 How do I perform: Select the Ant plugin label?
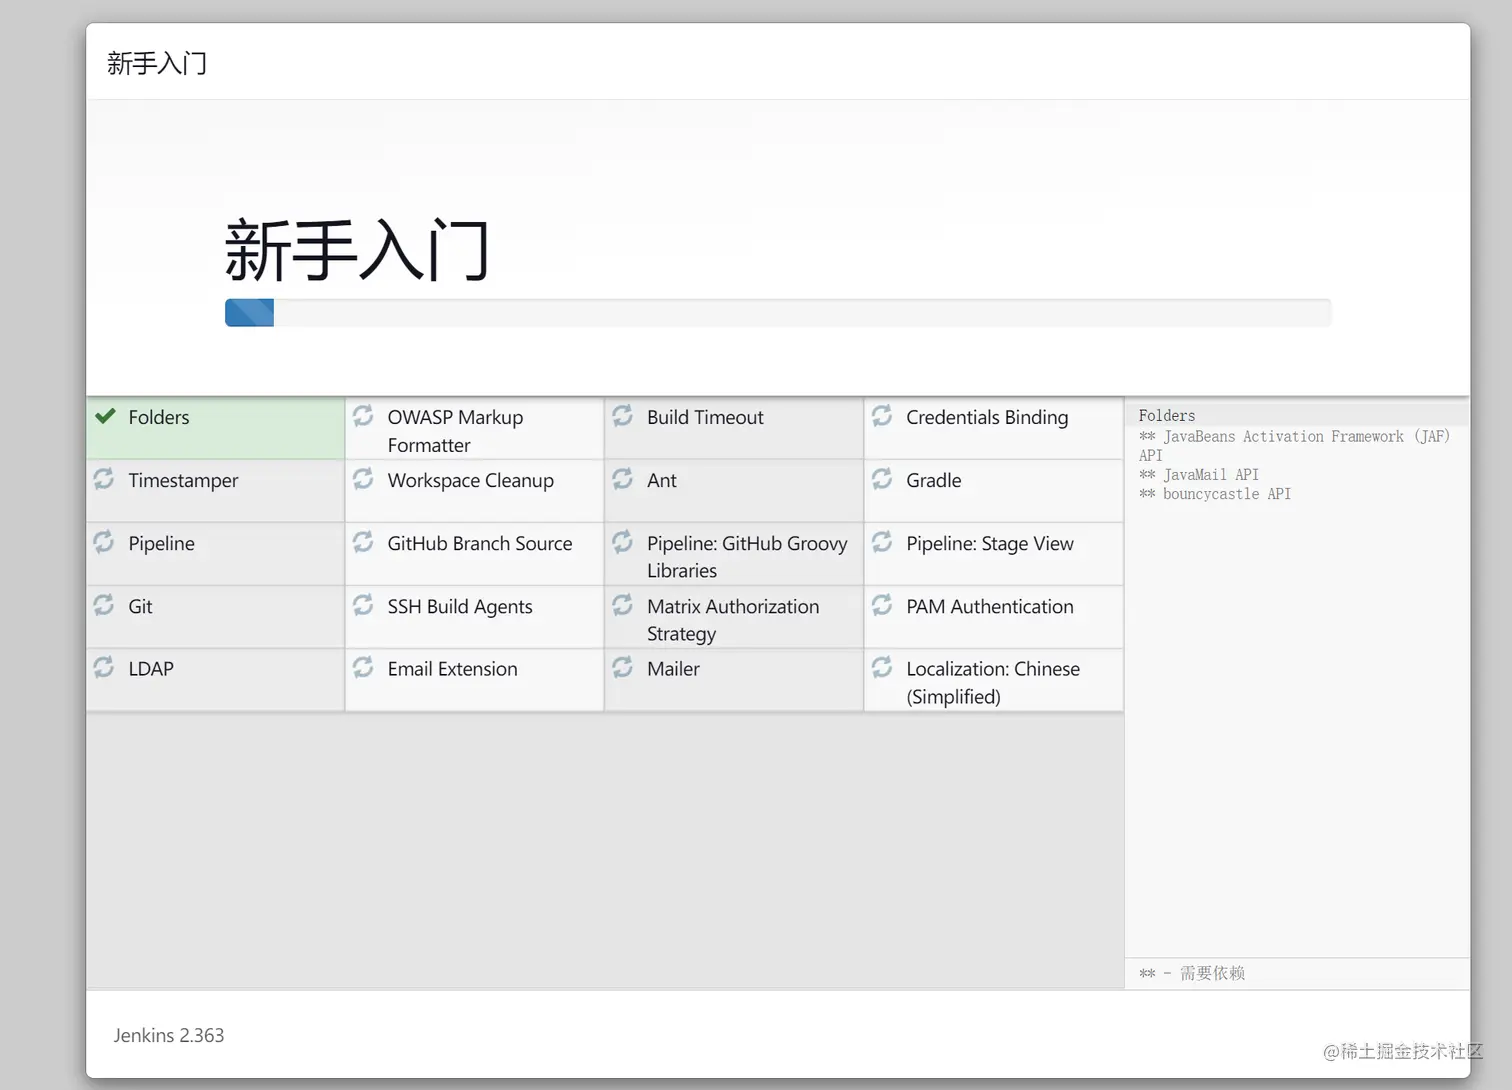tap(662, 480)
